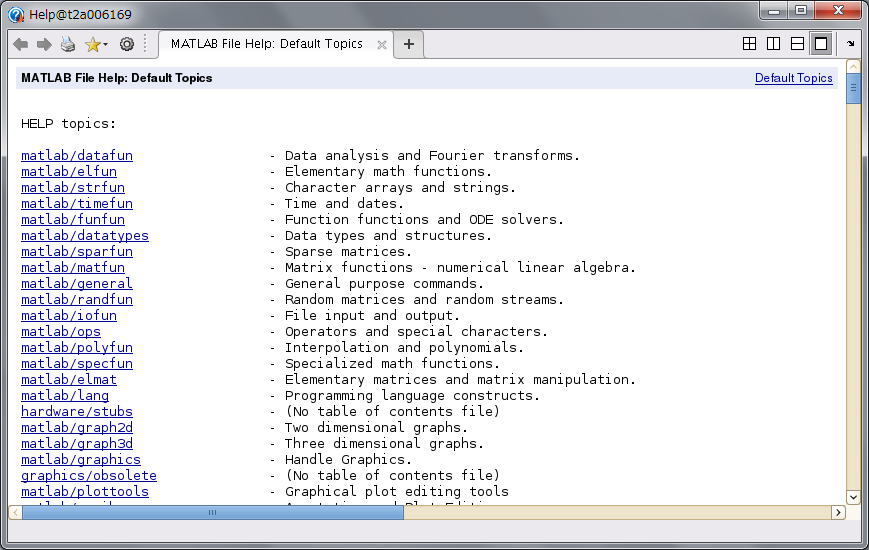Switch to left/right split layout icon

coord(773,44)
